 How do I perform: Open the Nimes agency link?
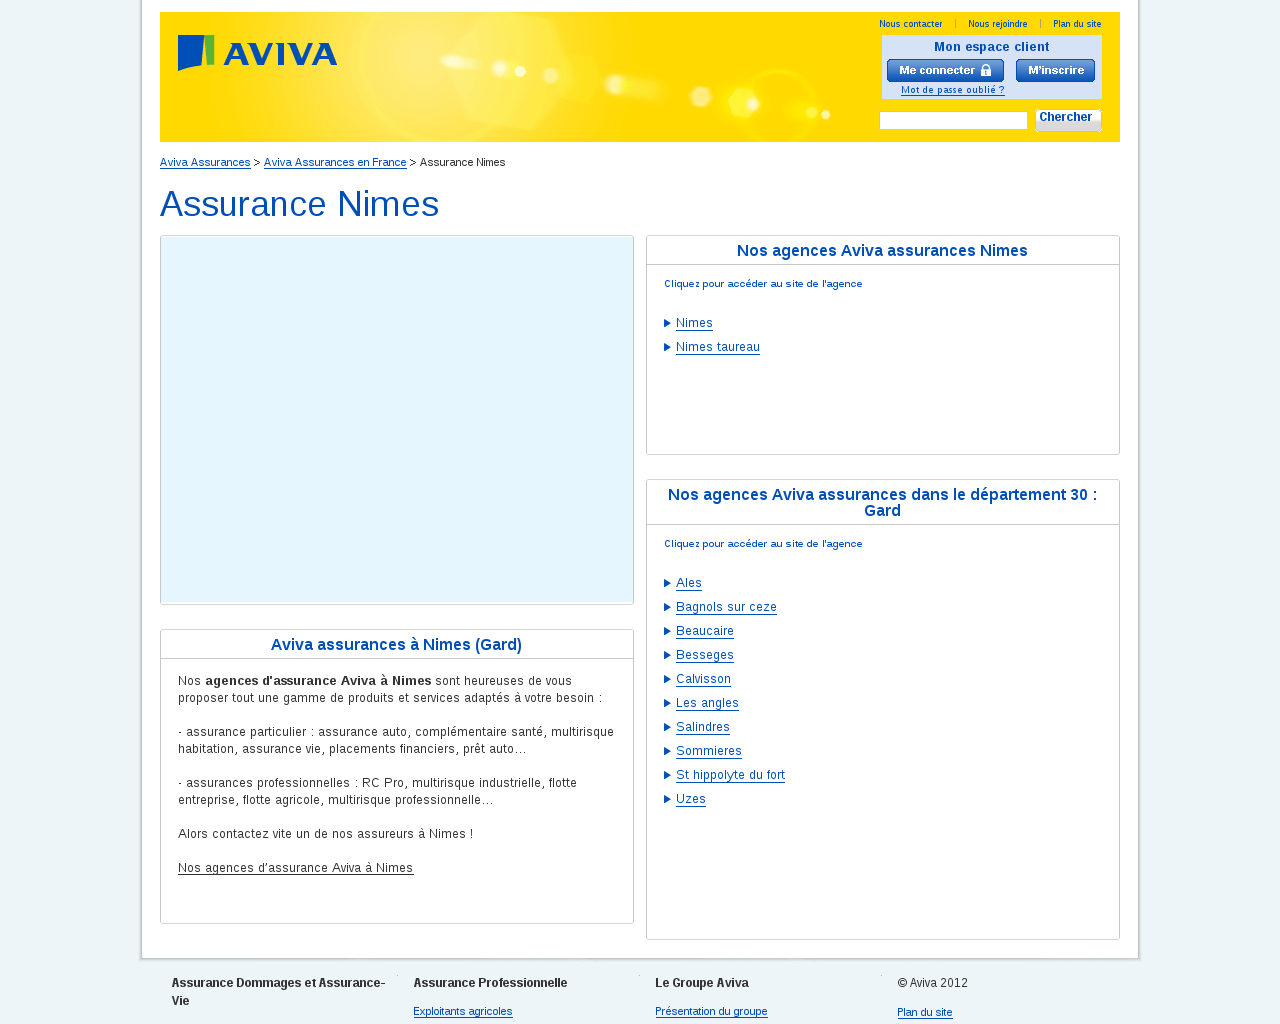point(694,323)
